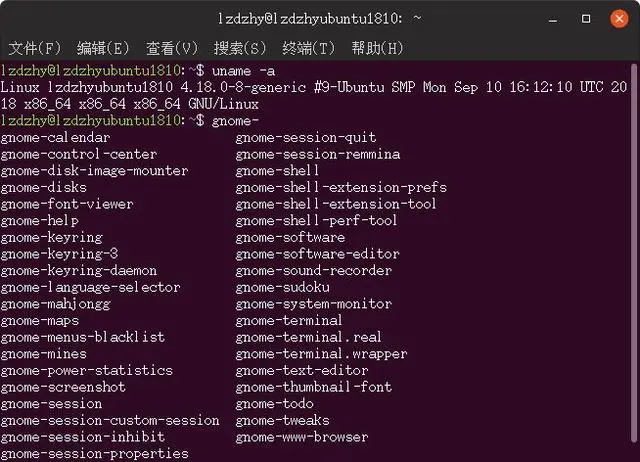Viewport: 640px width, 462px height.
Task: Open the 文件(F) menu
Action: (x=35, y=48)
